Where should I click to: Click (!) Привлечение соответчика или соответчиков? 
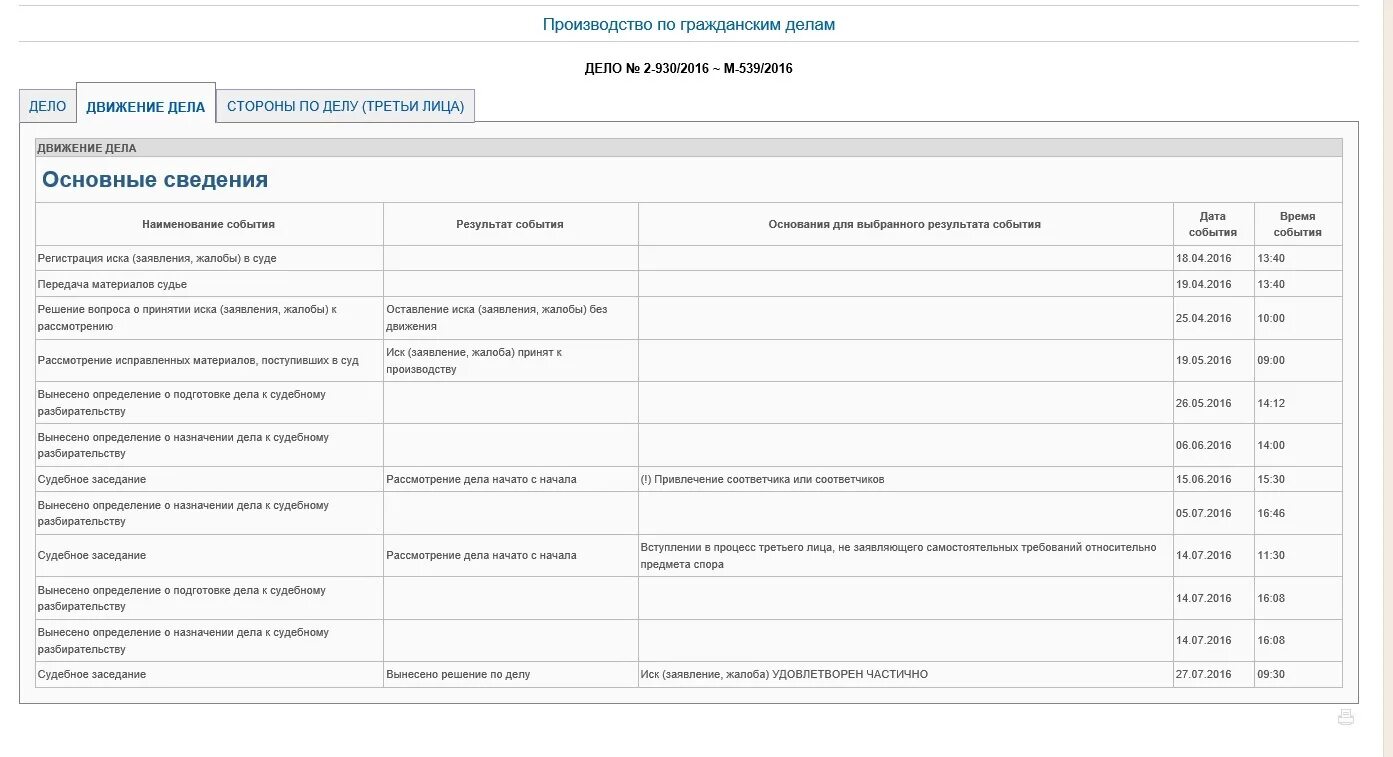pyautogui.click(x=762, y=479)
